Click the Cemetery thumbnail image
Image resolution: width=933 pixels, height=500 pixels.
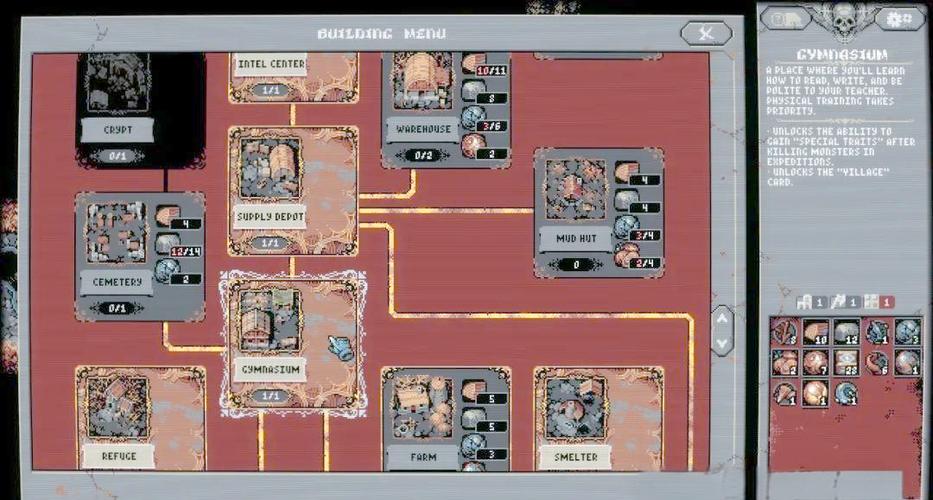point(117,233)
